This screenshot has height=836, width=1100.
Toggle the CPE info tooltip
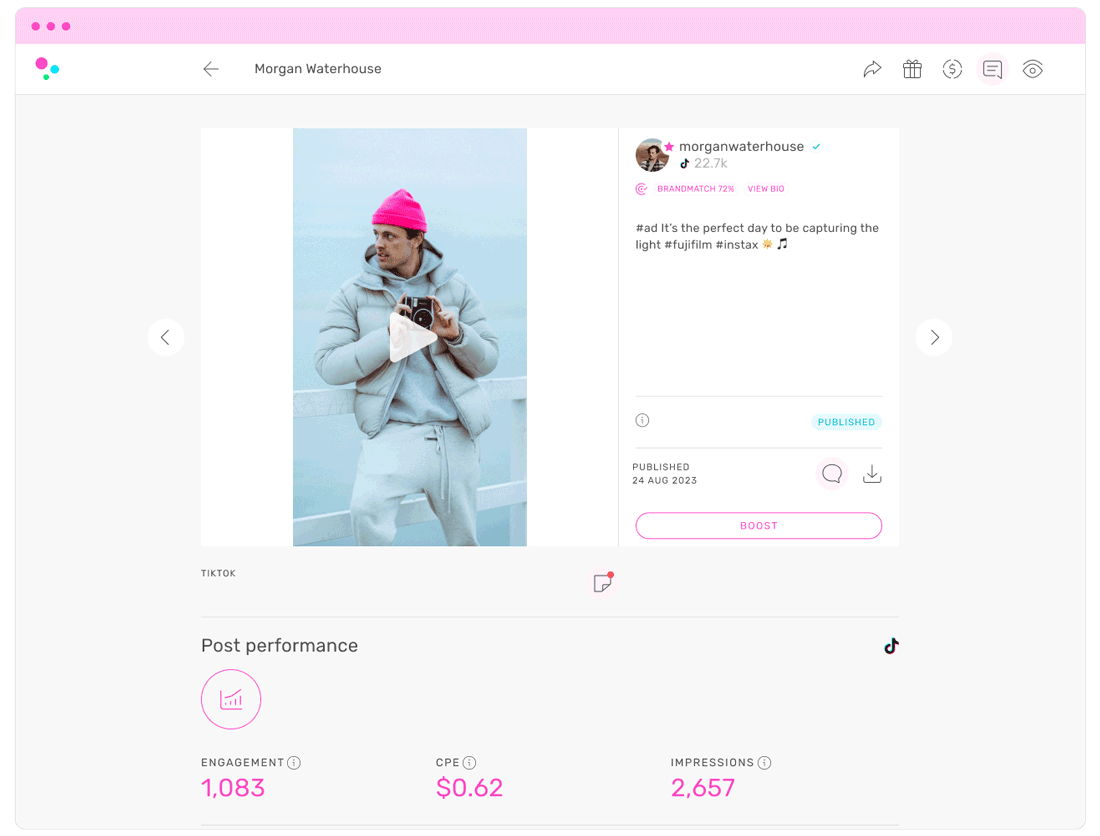coord(469,762)
